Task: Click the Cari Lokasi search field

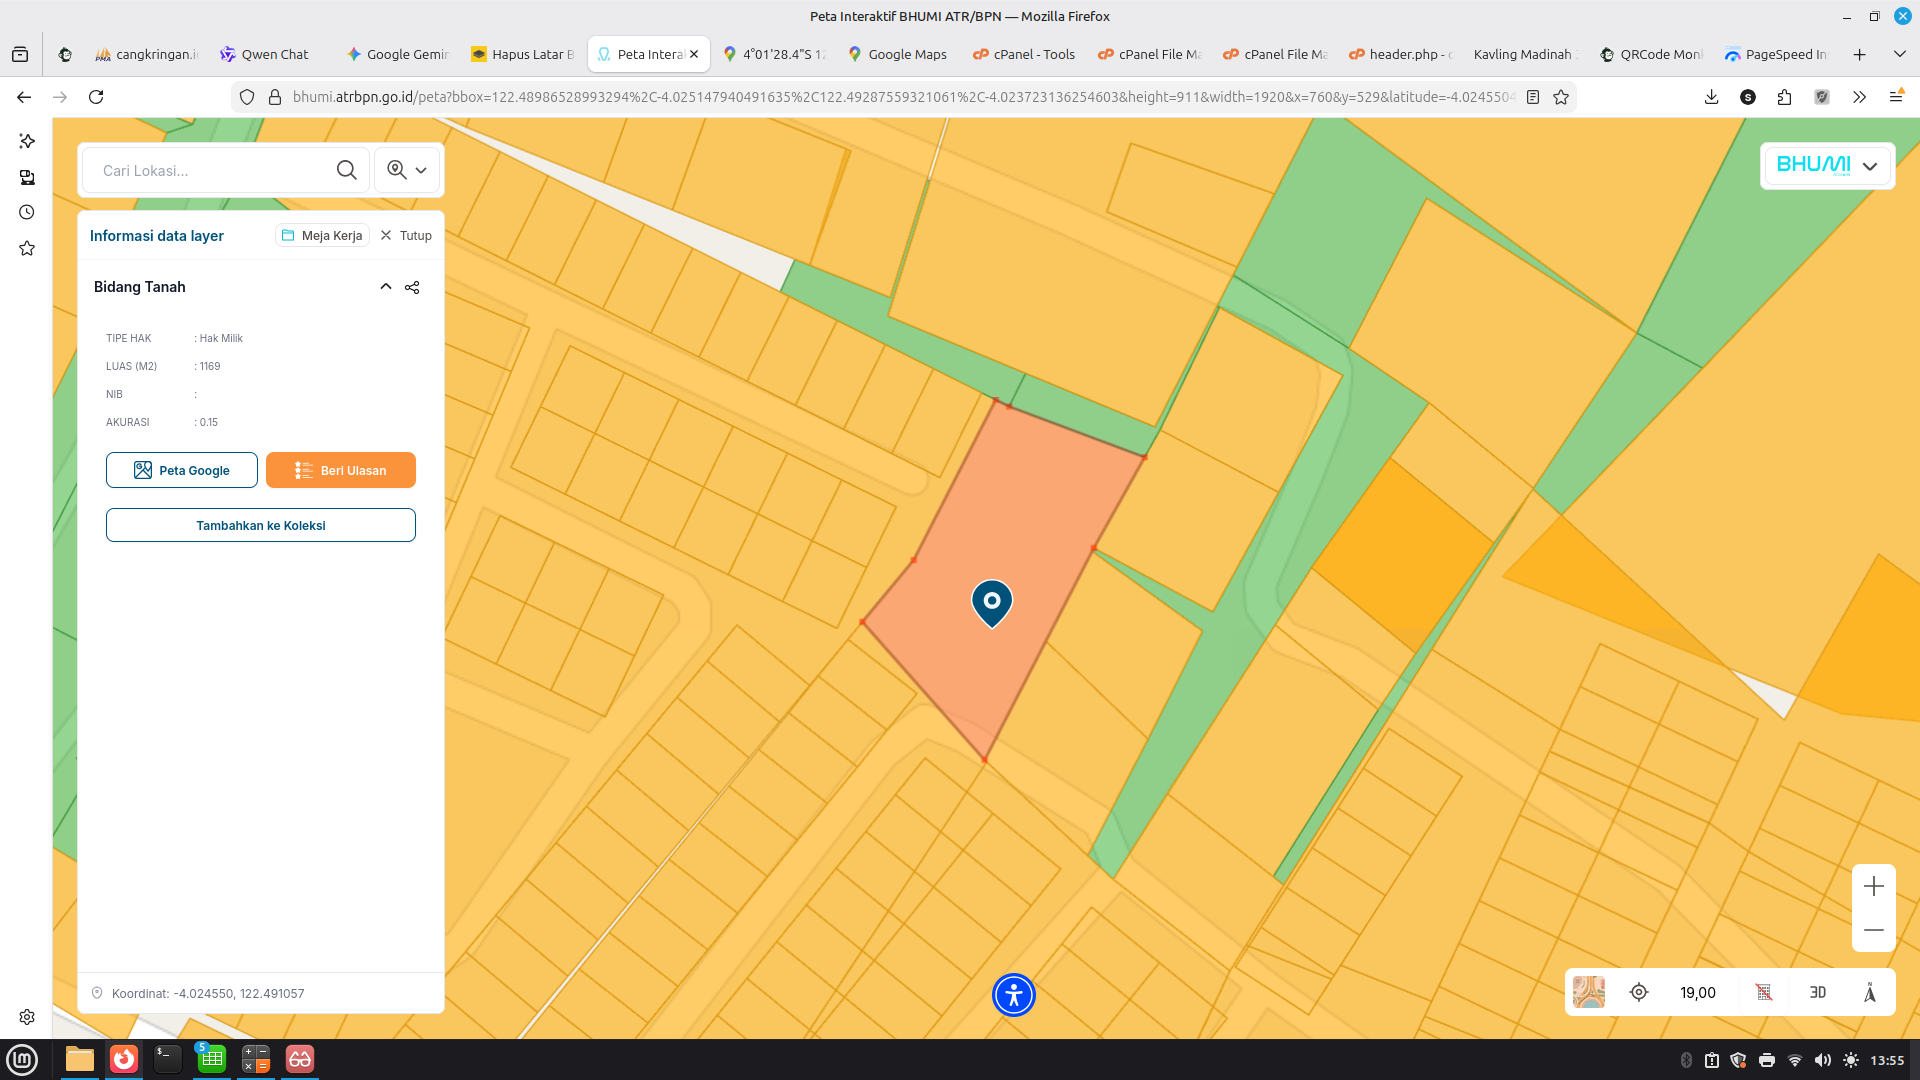Action: point(210,170)
